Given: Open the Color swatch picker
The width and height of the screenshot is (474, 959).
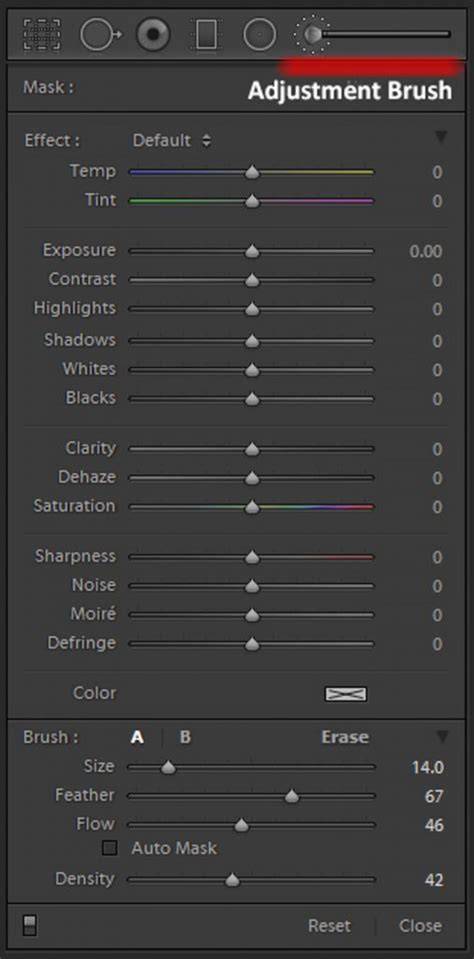Looking at the screenshot, I should click(x=346, y=694).
